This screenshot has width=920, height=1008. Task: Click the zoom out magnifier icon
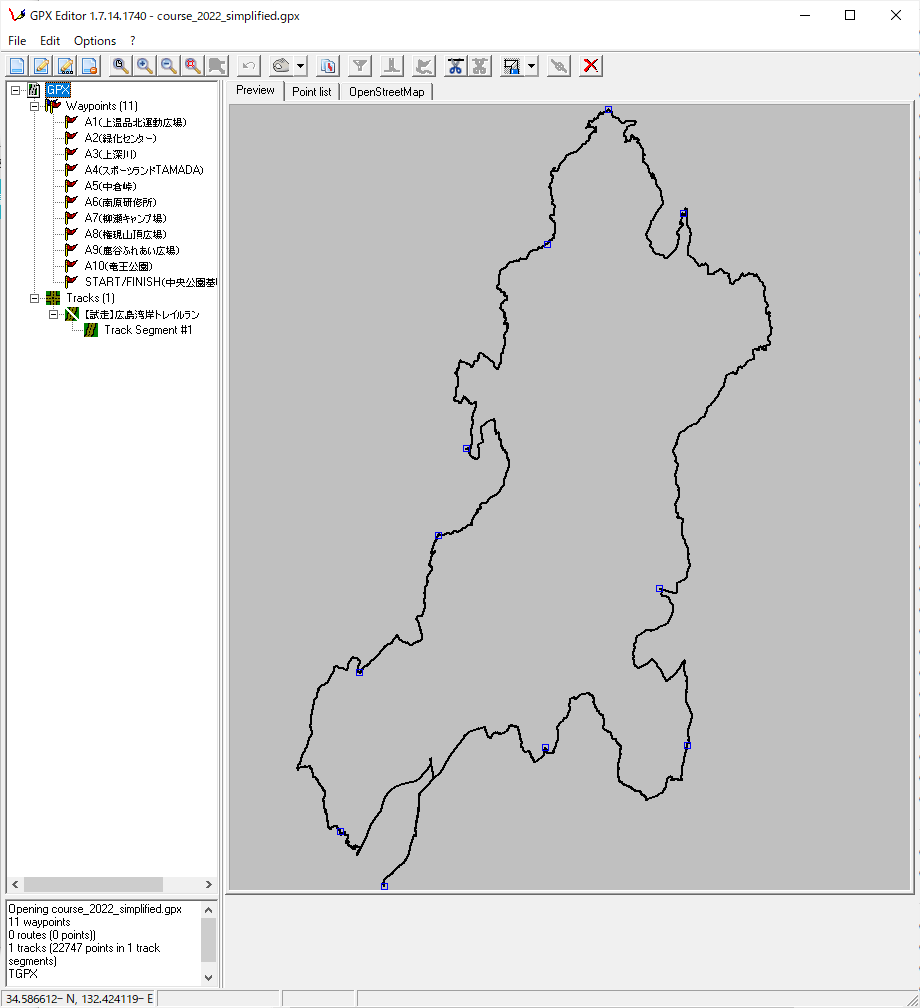pyautogui.click(x=169, y=66)
